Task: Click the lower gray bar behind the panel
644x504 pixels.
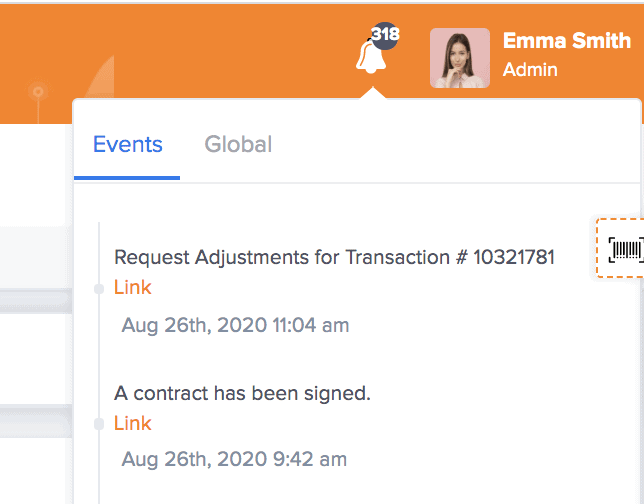Action: point(36,421)
